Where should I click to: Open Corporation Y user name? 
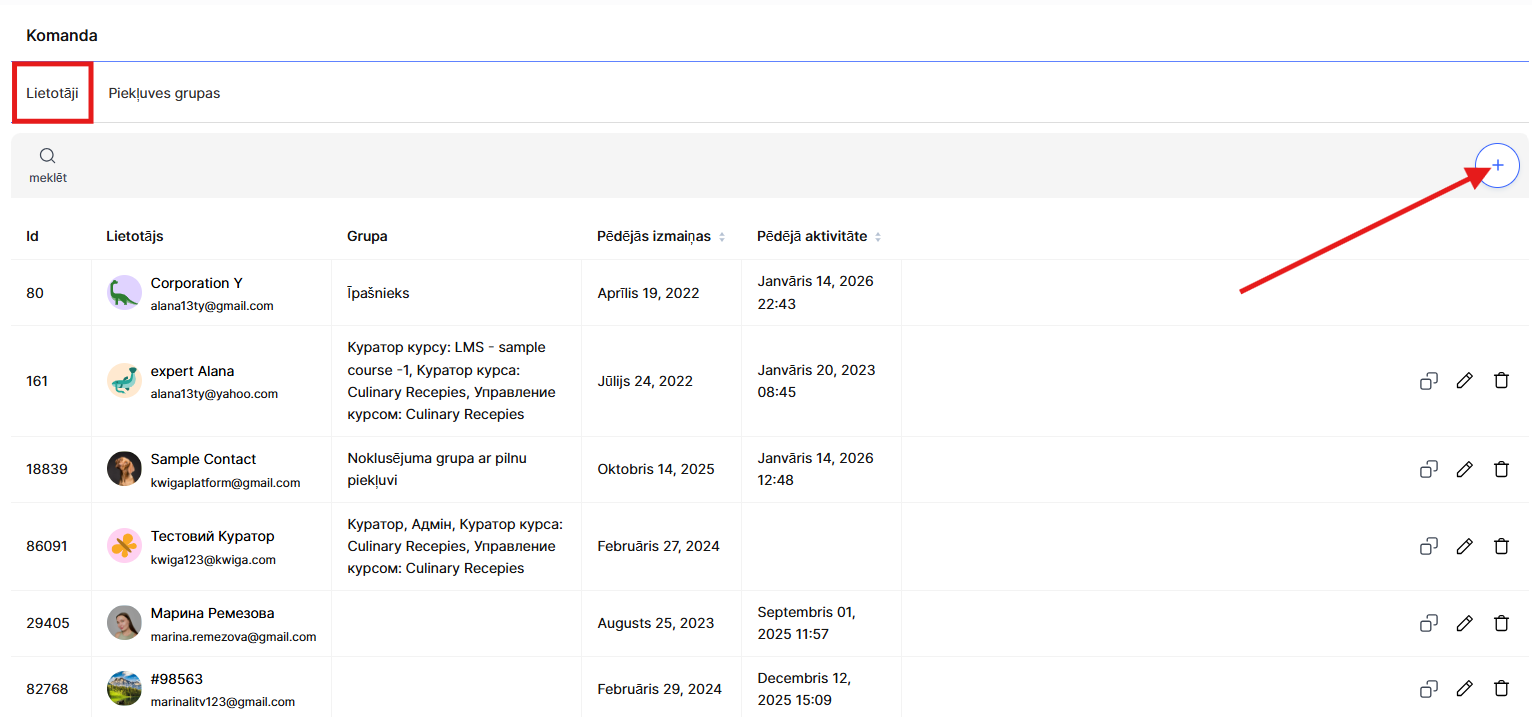point(196,283)
